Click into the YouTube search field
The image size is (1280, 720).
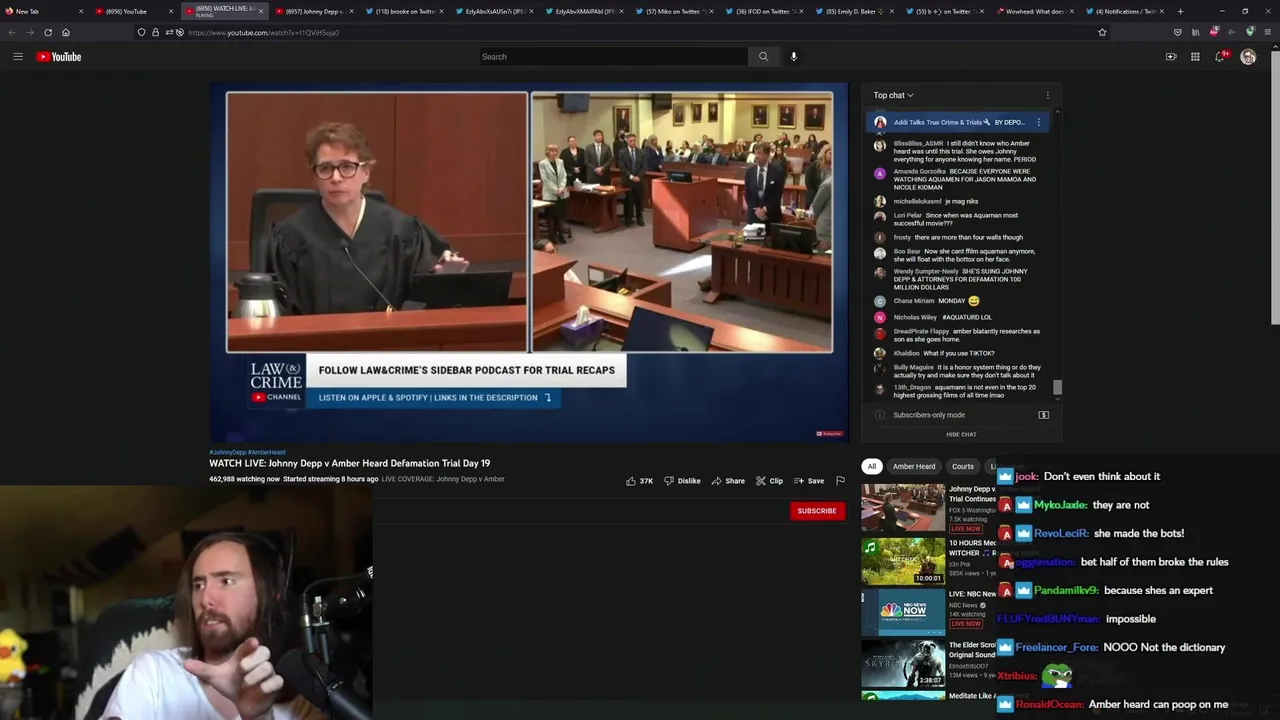point(613,57)
